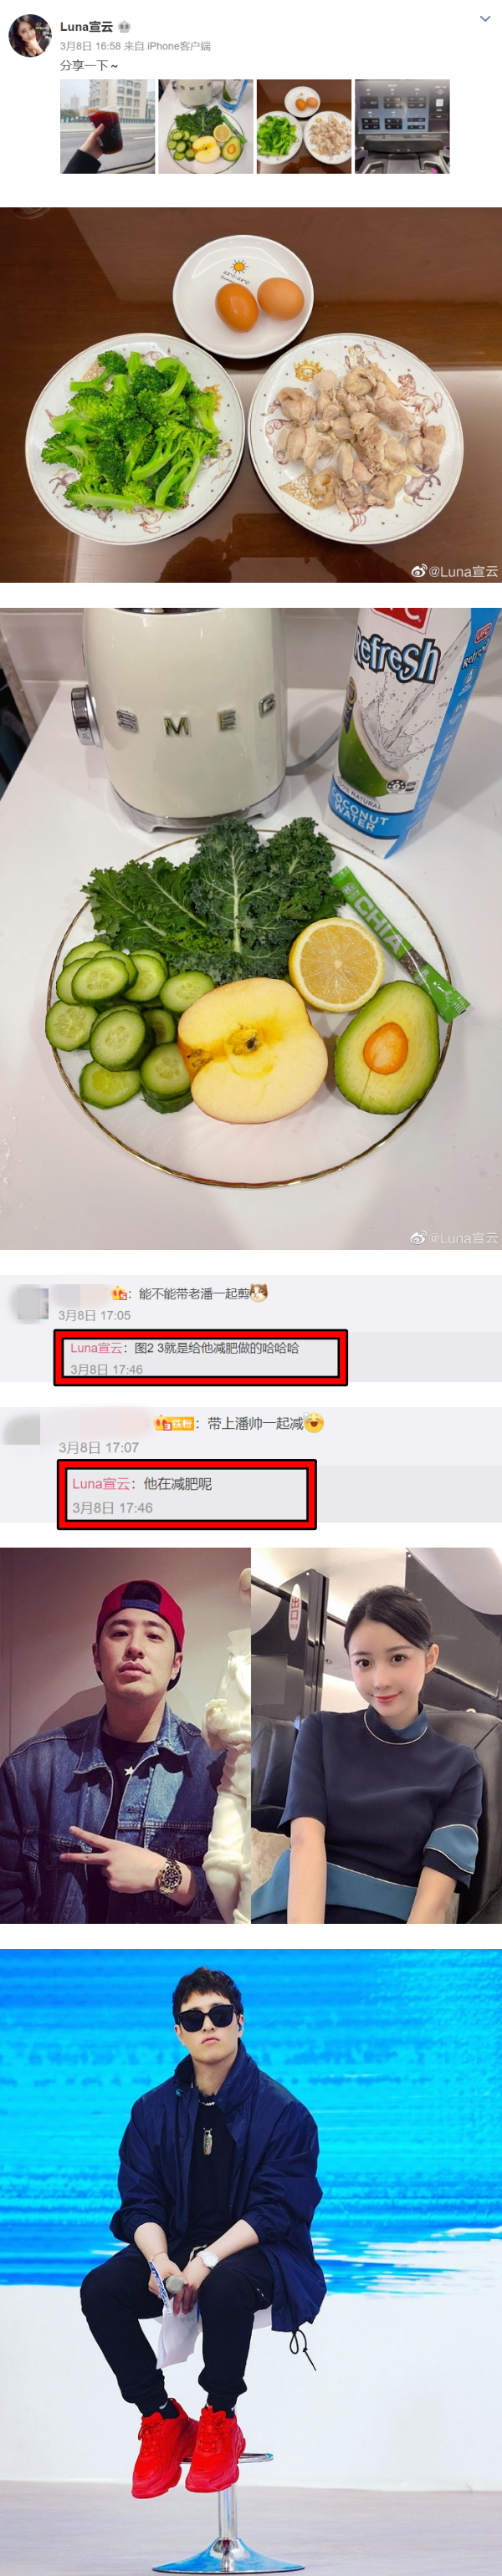502x2576 pixels.
Task: Click heart-eyes emoji after 带上潘帅一起减
Action: pyautogui.click(x=314, y=1423)
